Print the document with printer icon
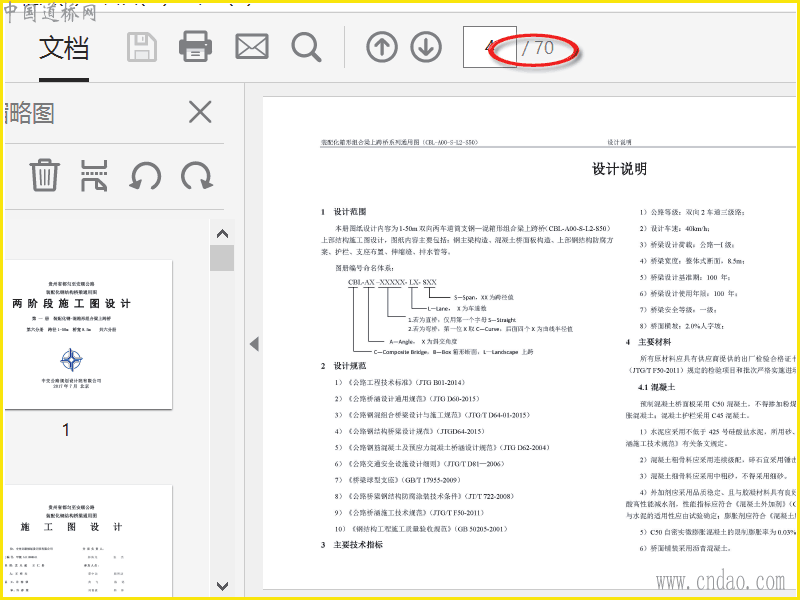 195,46
